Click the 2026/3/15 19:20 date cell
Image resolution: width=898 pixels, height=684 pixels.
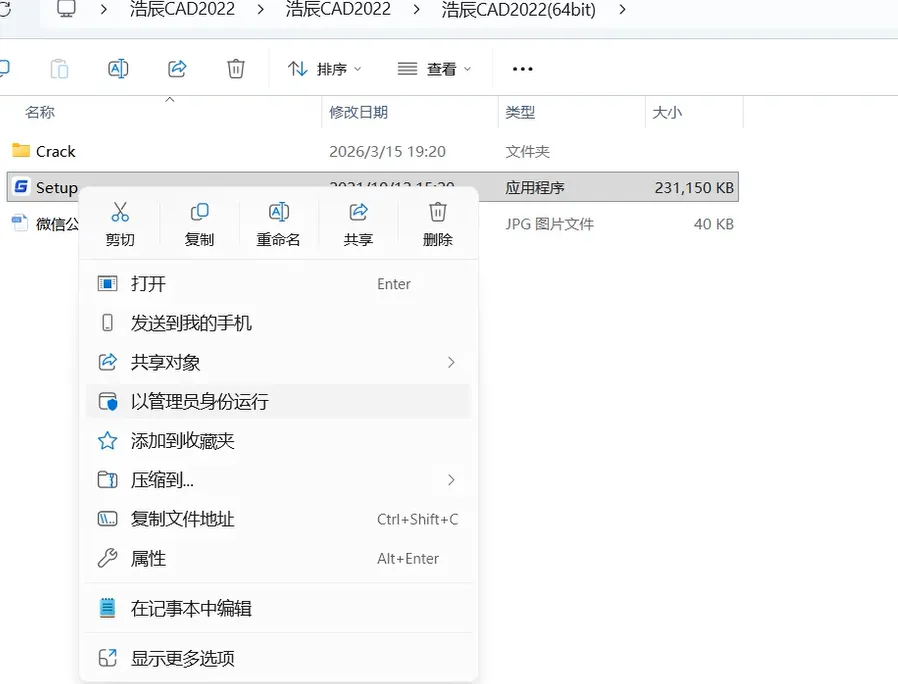(387, 151)
